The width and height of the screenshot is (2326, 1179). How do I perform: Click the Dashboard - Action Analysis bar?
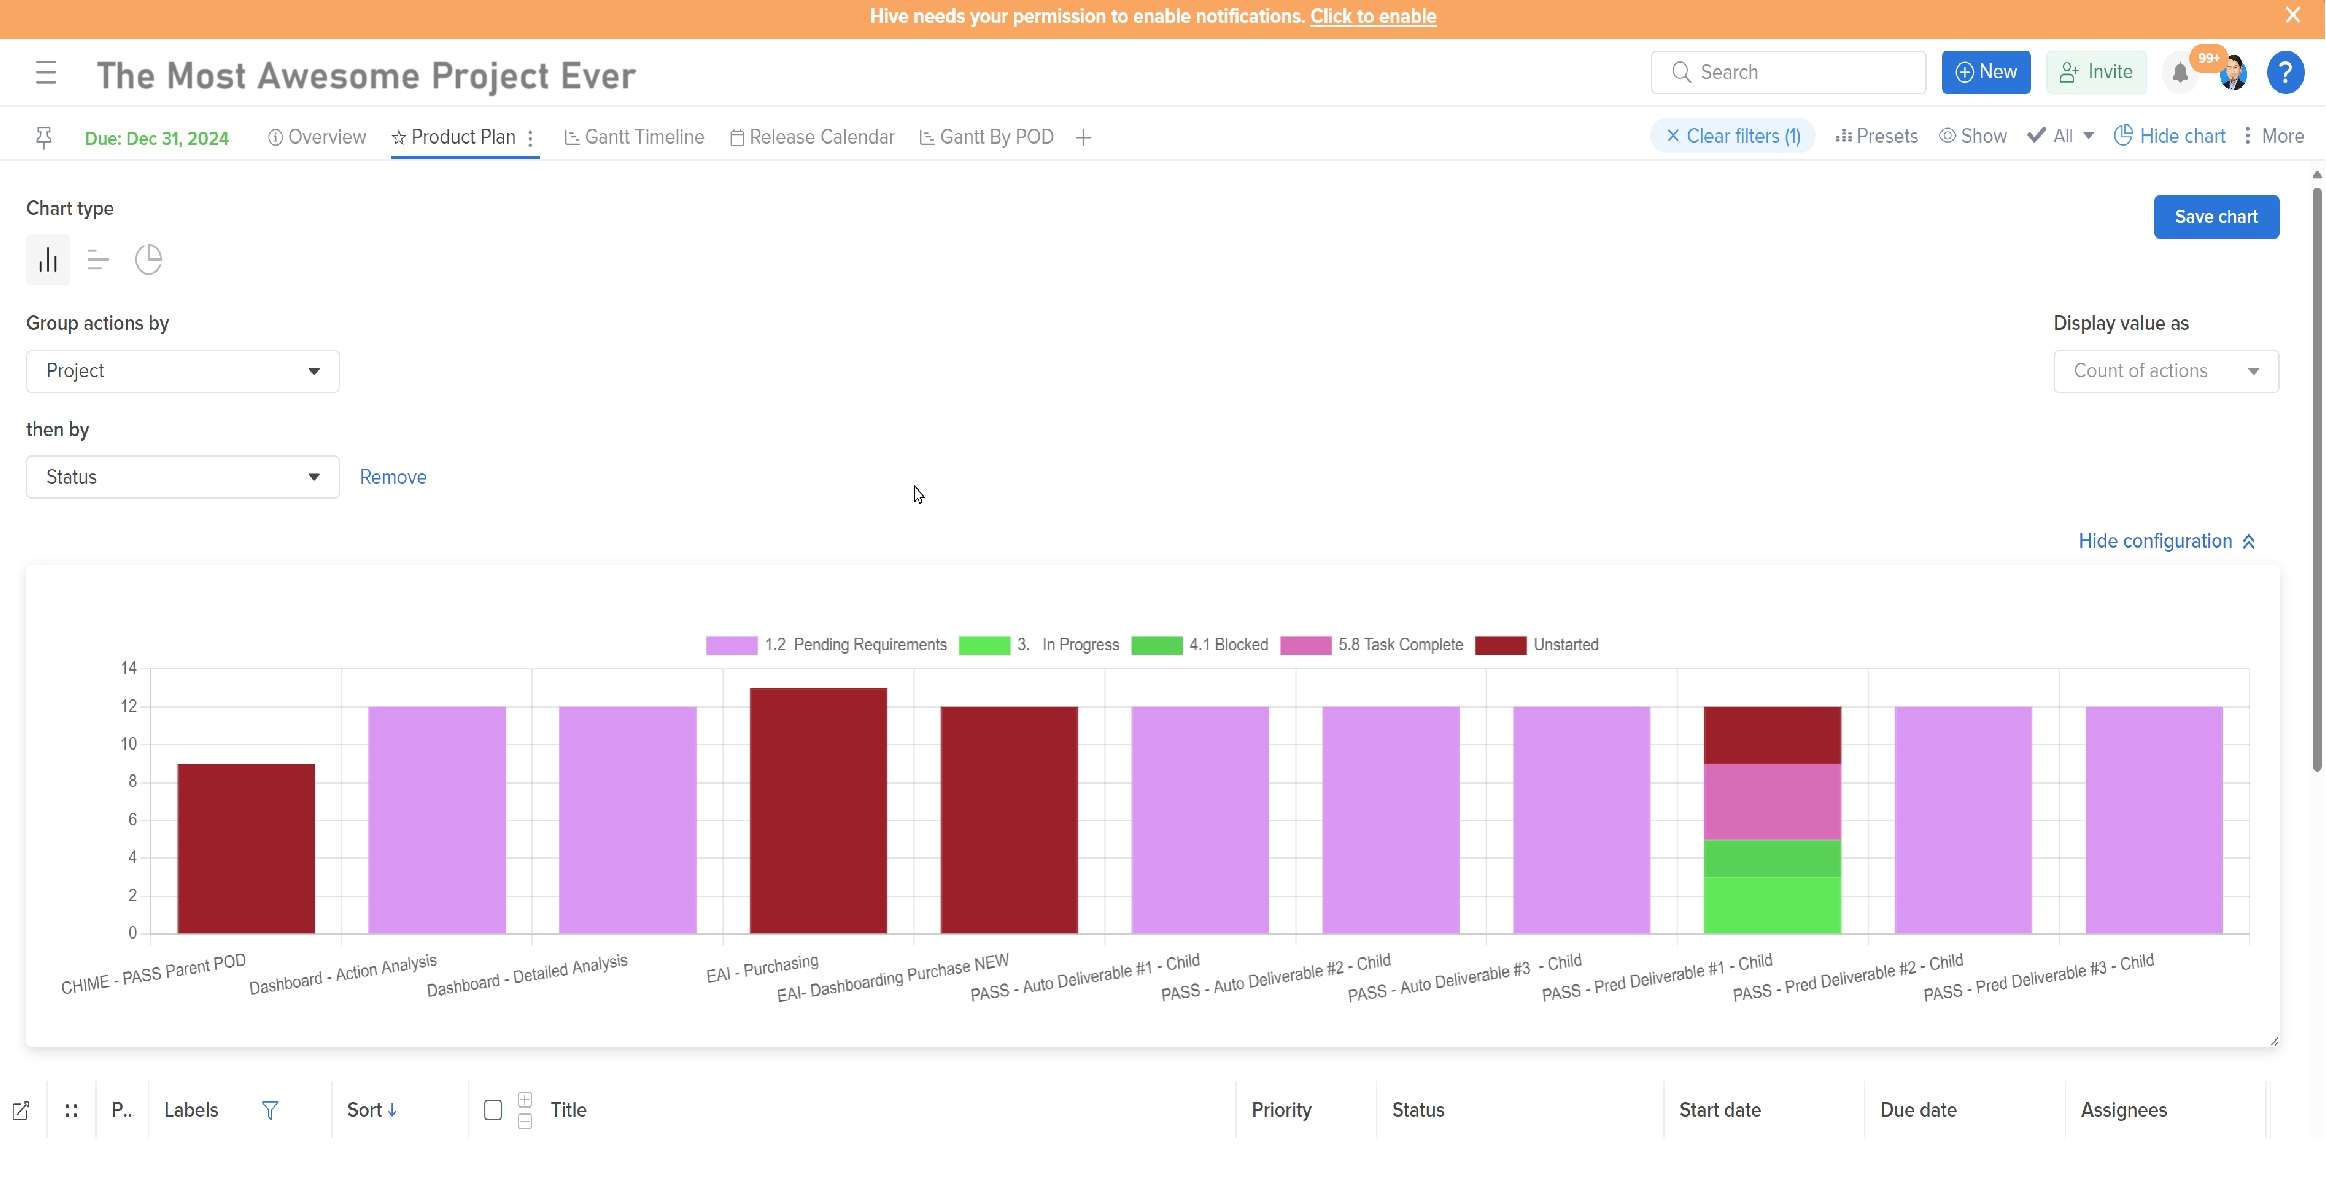(437, 820)
